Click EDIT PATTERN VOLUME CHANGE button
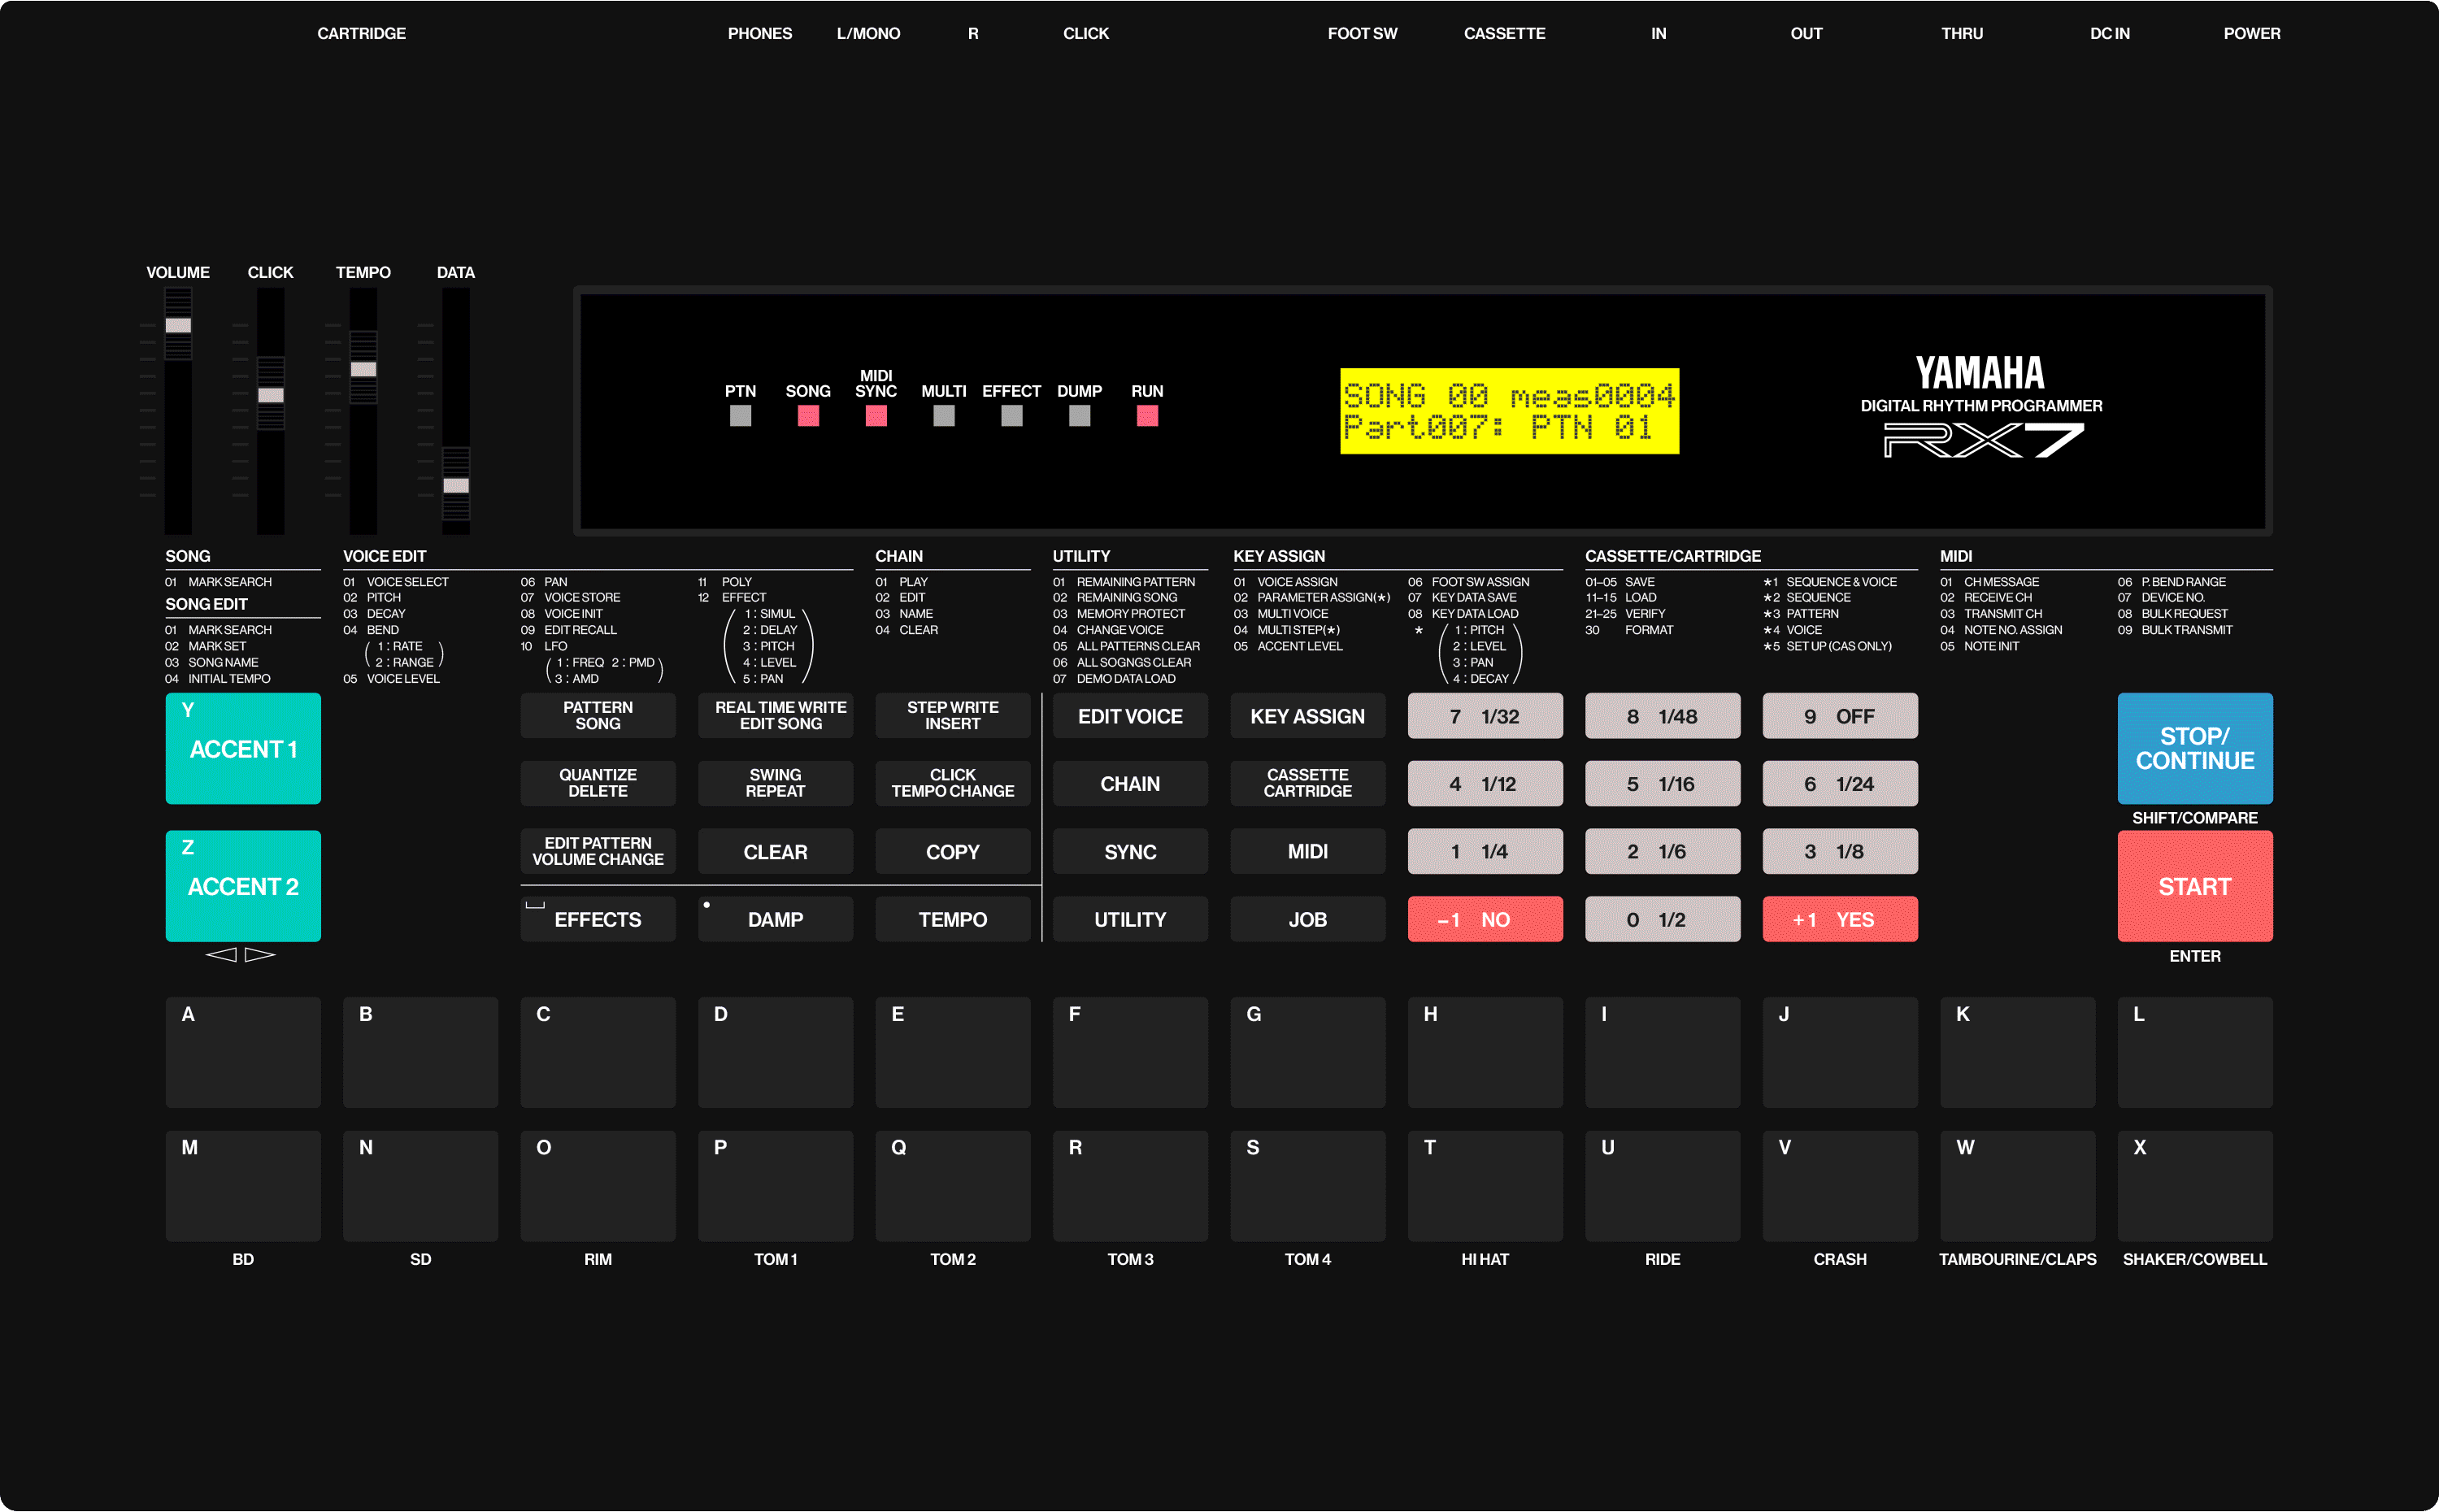 click(598, 851)
